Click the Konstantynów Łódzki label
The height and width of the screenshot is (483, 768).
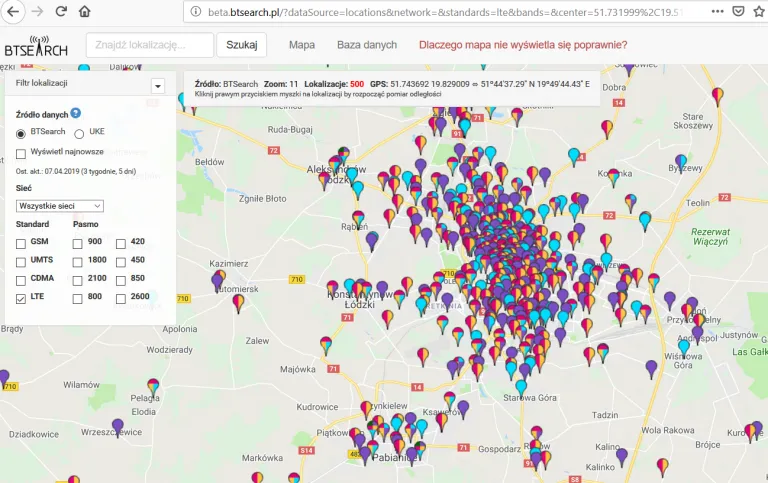tap(360, 299)
